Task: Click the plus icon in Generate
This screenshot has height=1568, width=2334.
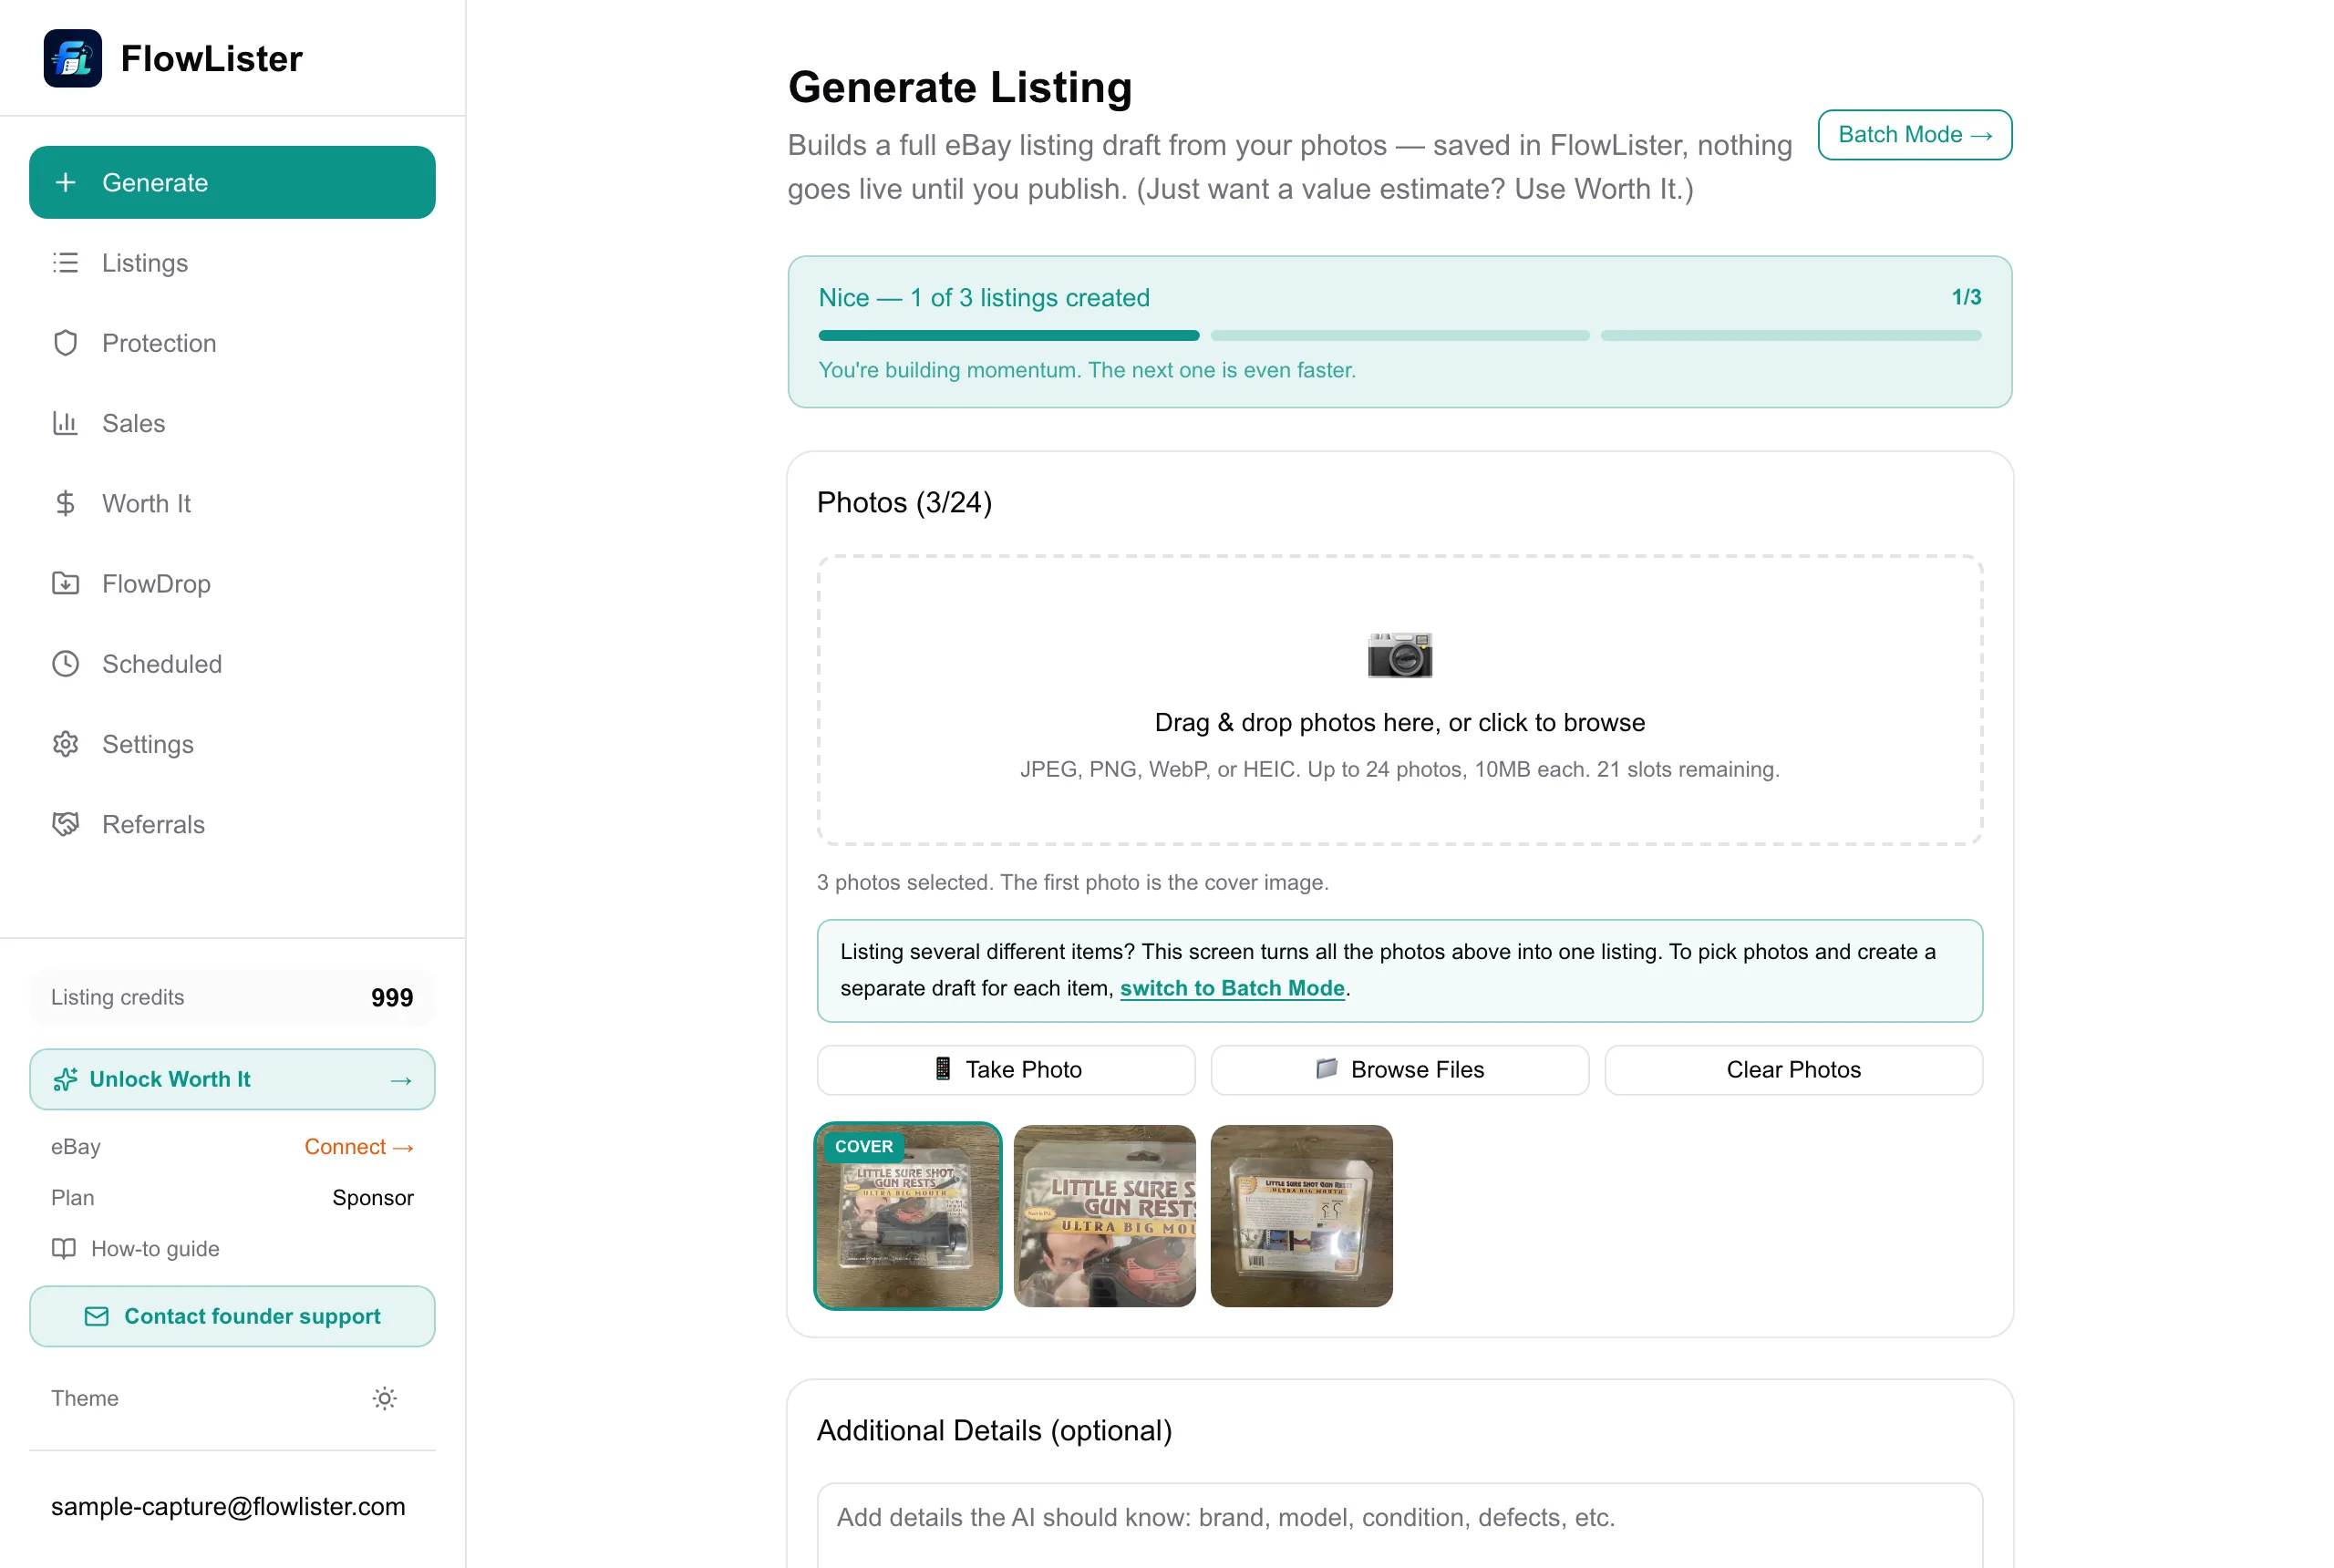Action: [66, 182]
